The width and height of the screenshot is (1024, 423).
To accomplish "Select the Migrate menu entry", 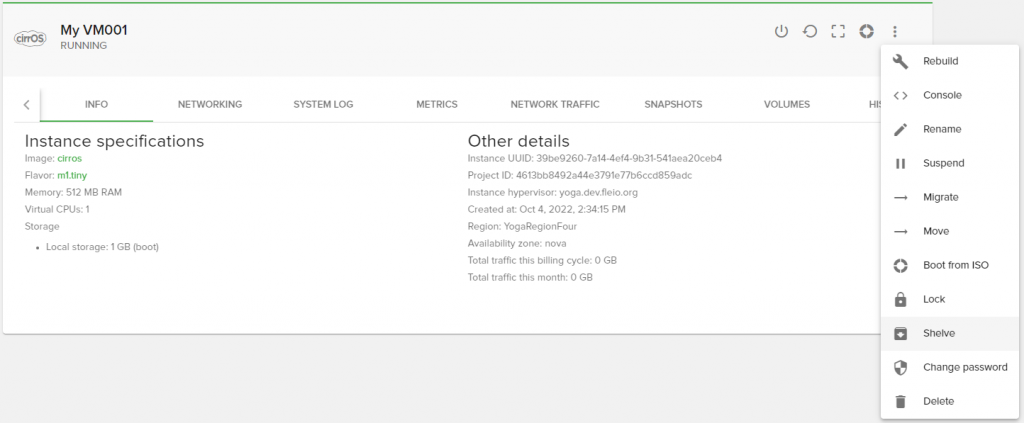I will (x=950, y=197).
